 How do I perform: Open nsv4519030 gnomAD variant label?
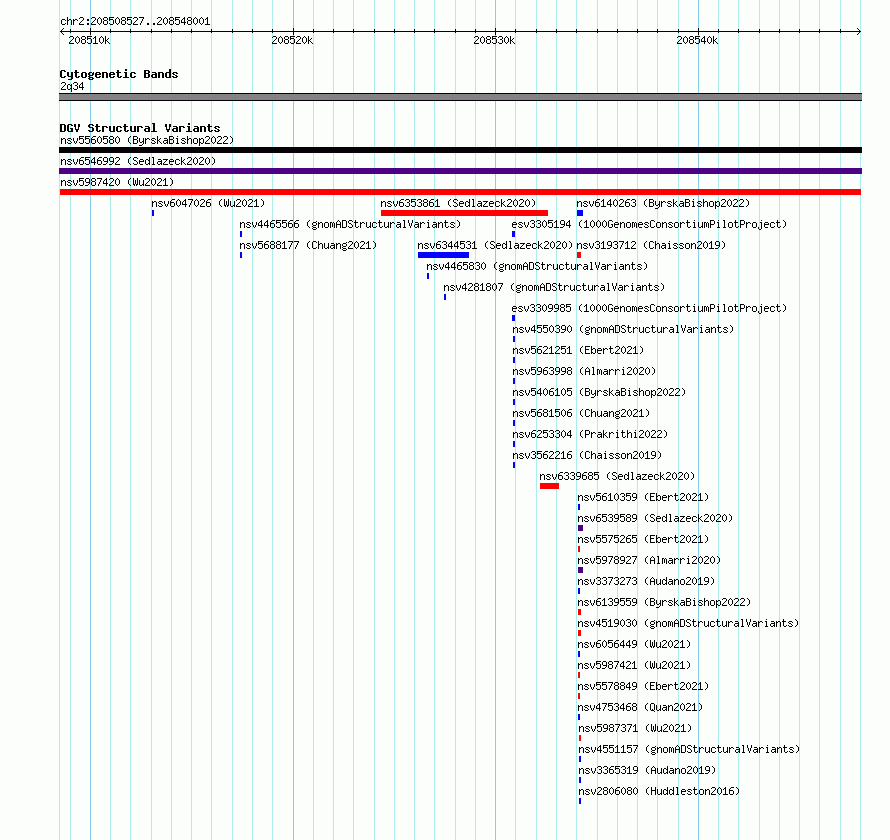click(688, 623)
